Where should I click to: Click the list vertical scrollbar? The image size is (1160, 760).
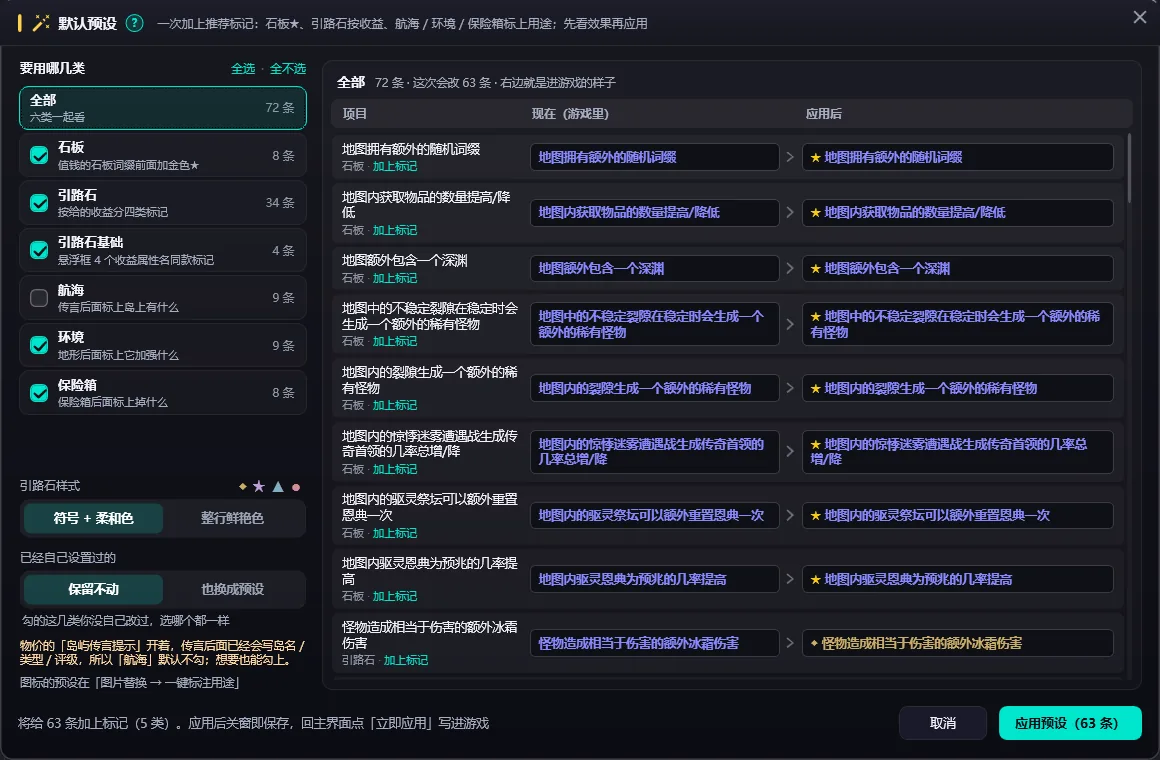point(1129,169)
